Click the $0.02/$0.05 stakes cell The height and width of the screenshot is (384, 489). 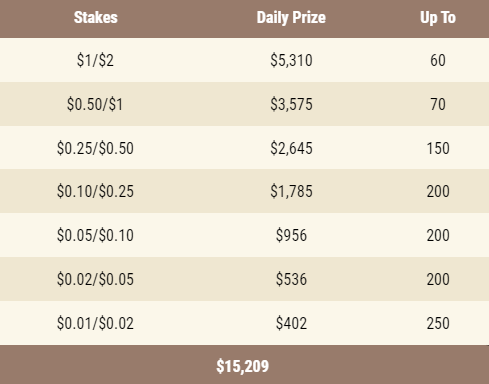pyautogui.click(x=95, y=279)
